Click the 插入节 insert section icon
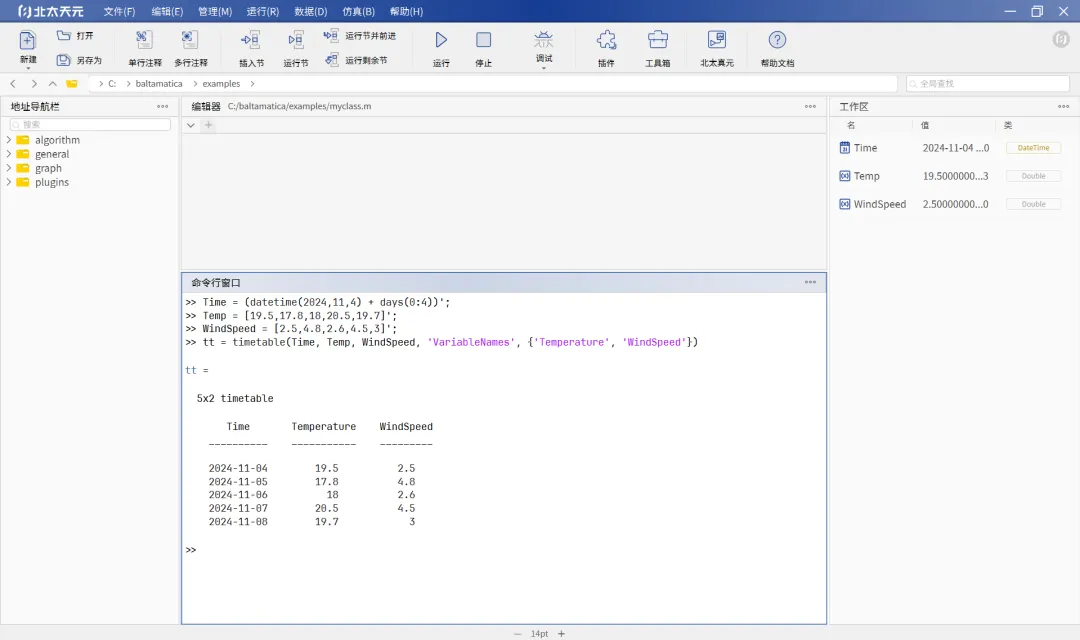Screen dimensions: 1080x640 (251, 40)
